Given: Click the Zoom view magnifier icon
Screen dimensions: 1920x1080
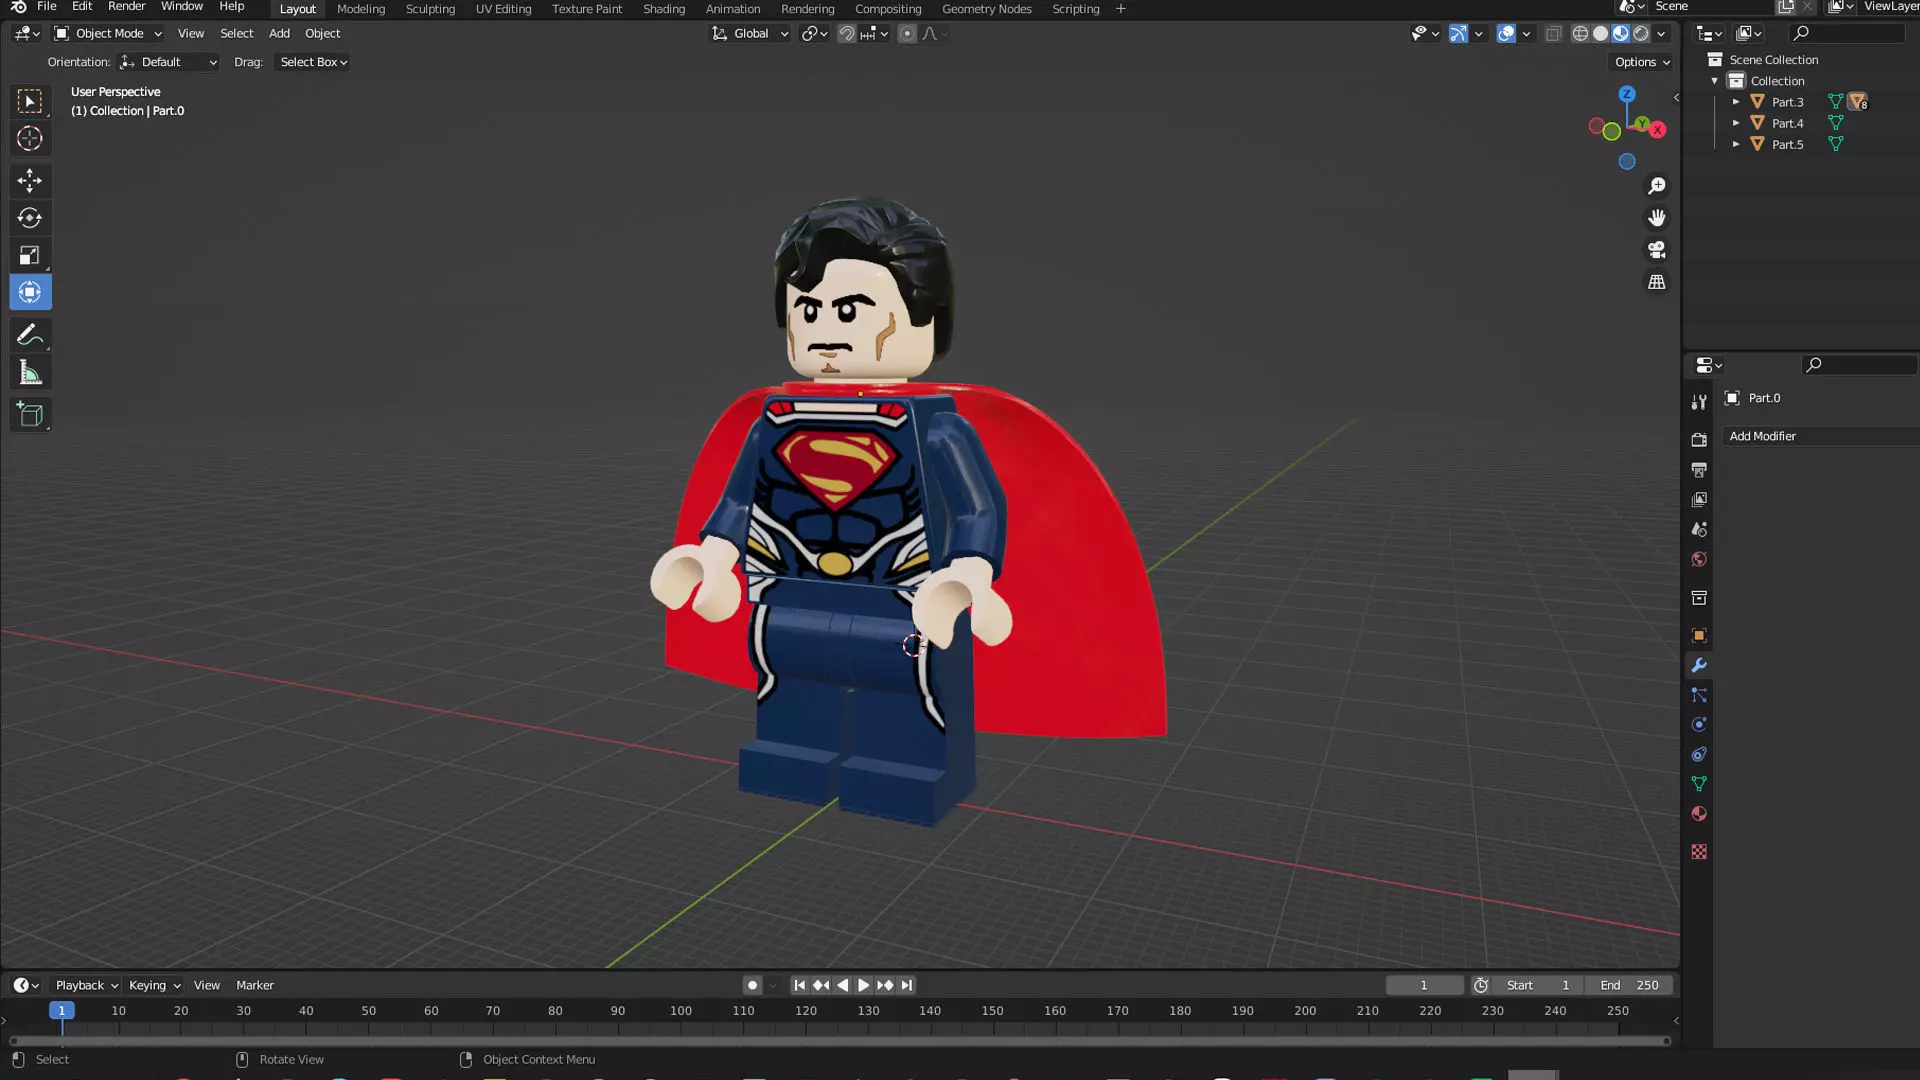Looking at the screenshot, I should 1657,186.
